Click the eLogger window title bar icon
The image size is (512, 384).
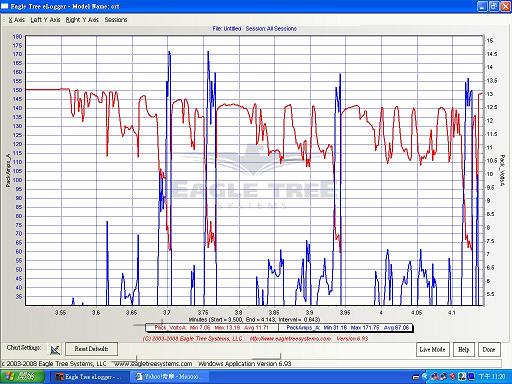coord(5,6)
